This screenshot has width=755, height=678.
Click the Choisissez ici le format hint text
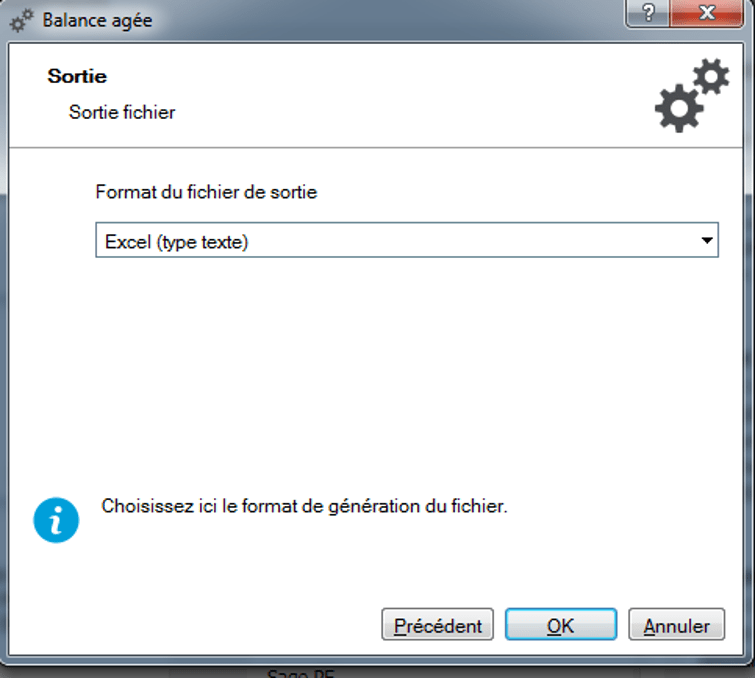pos(304,506)
